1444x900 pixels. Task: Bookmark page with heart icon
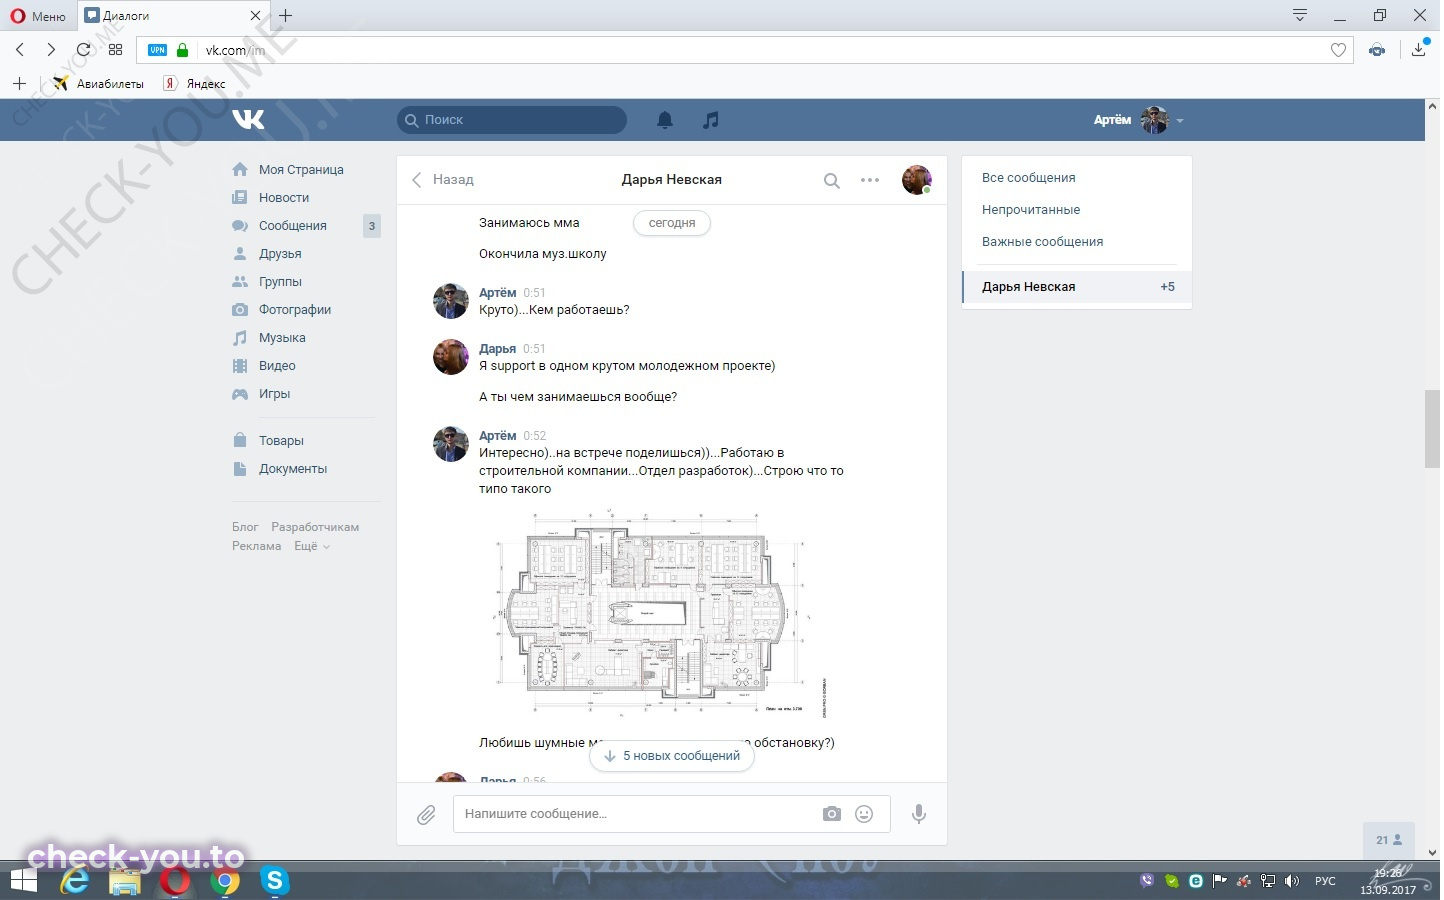pos(1338,50)
